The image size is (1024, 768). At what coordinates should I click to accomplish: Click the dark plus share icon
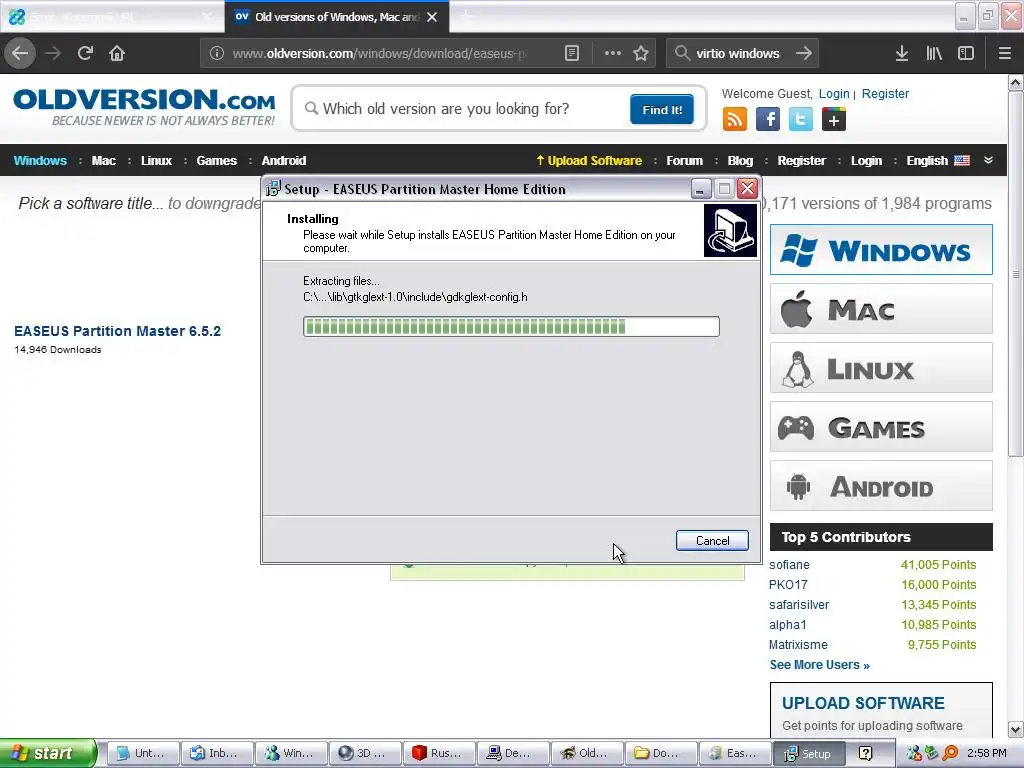click(834, 120)
